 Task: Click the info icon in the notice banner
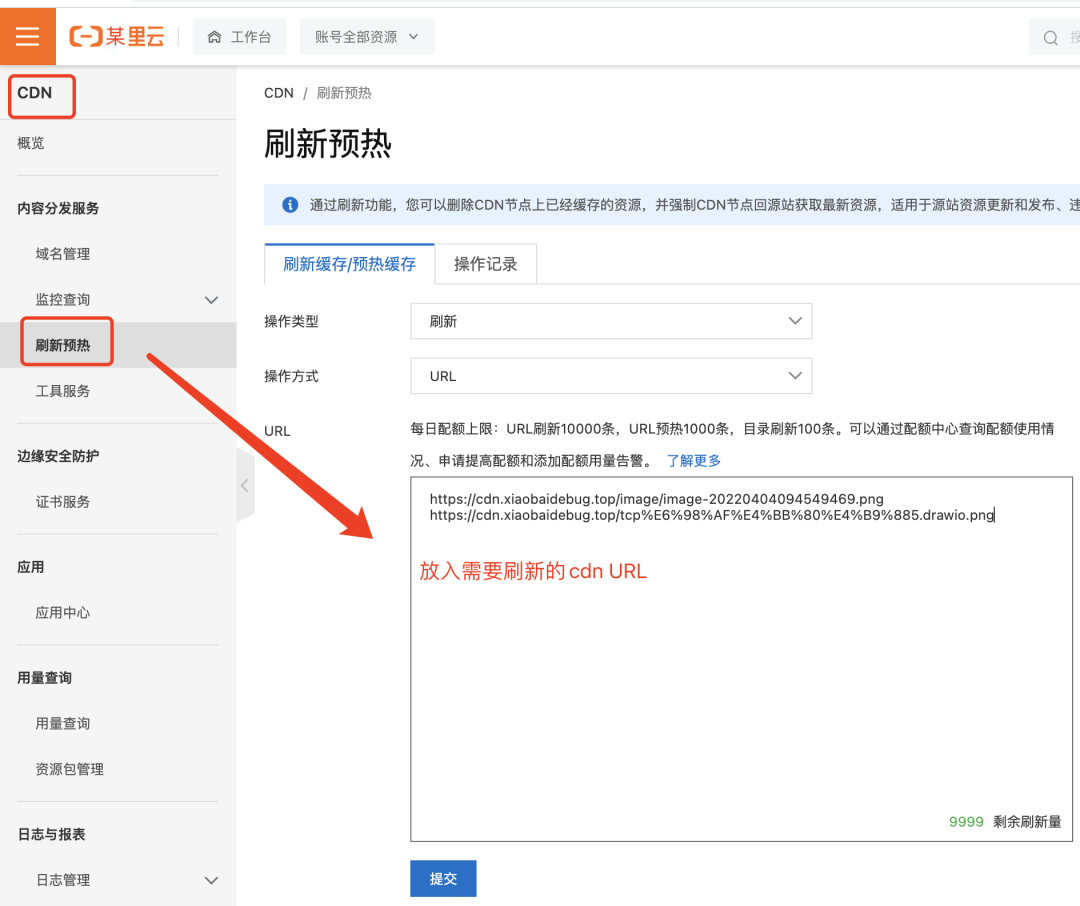(x=289, y=205)
